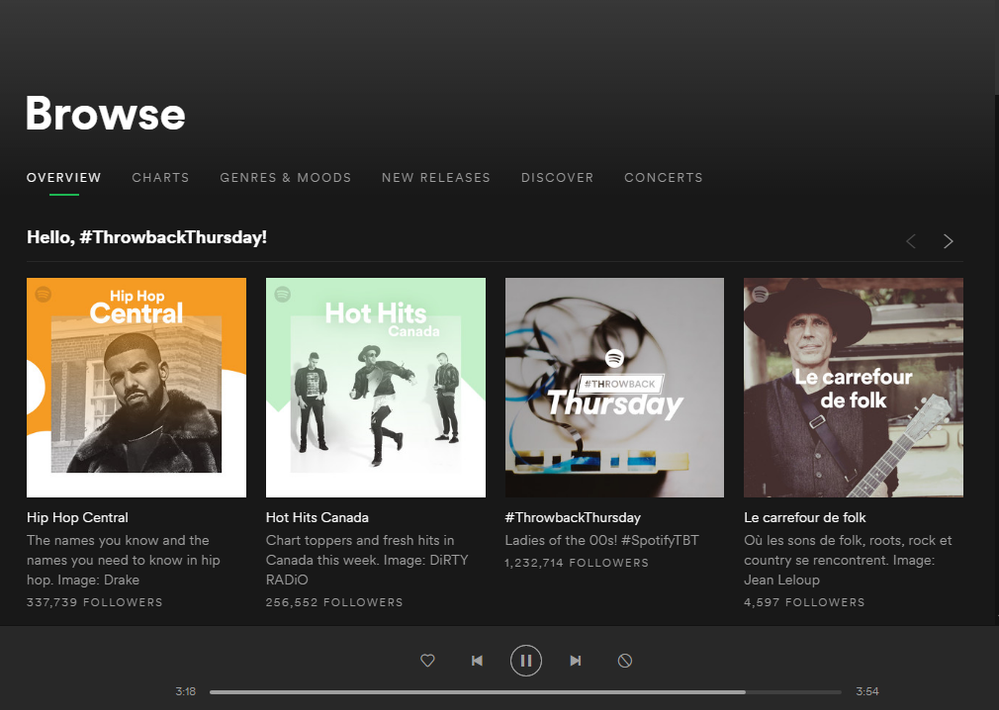Open Le carrefour de folk cover
The width and height of the screenshot is (999, 710).
[854, 388]
